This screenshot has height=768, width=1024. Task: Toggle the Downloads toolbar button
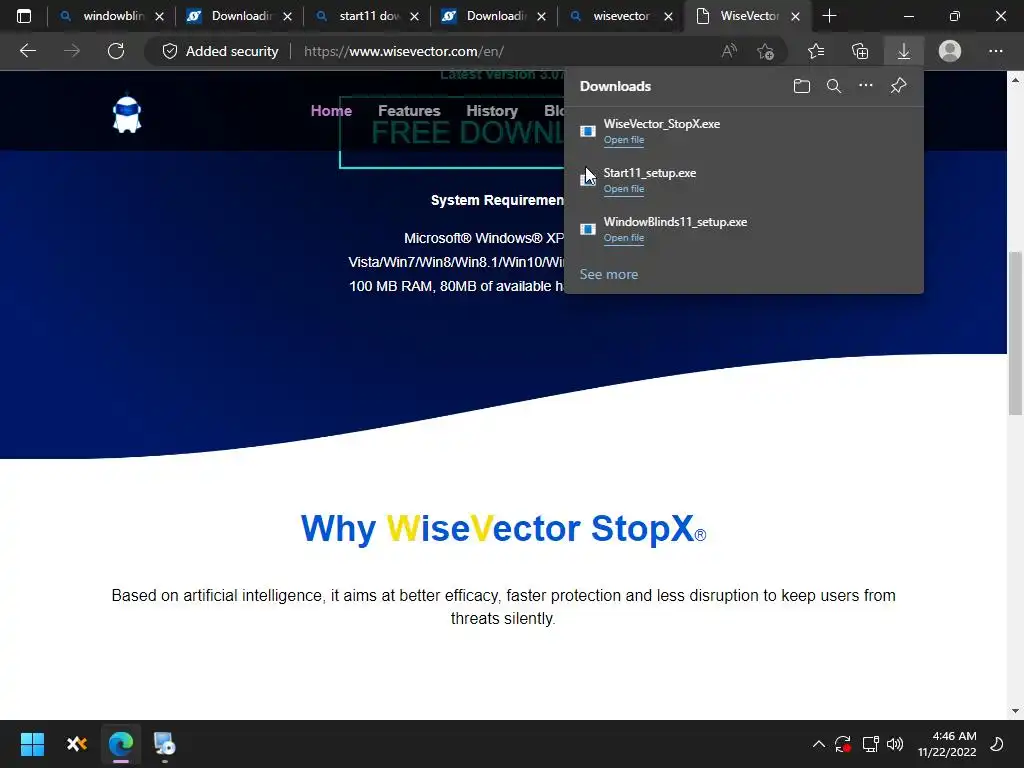[904, 51]
